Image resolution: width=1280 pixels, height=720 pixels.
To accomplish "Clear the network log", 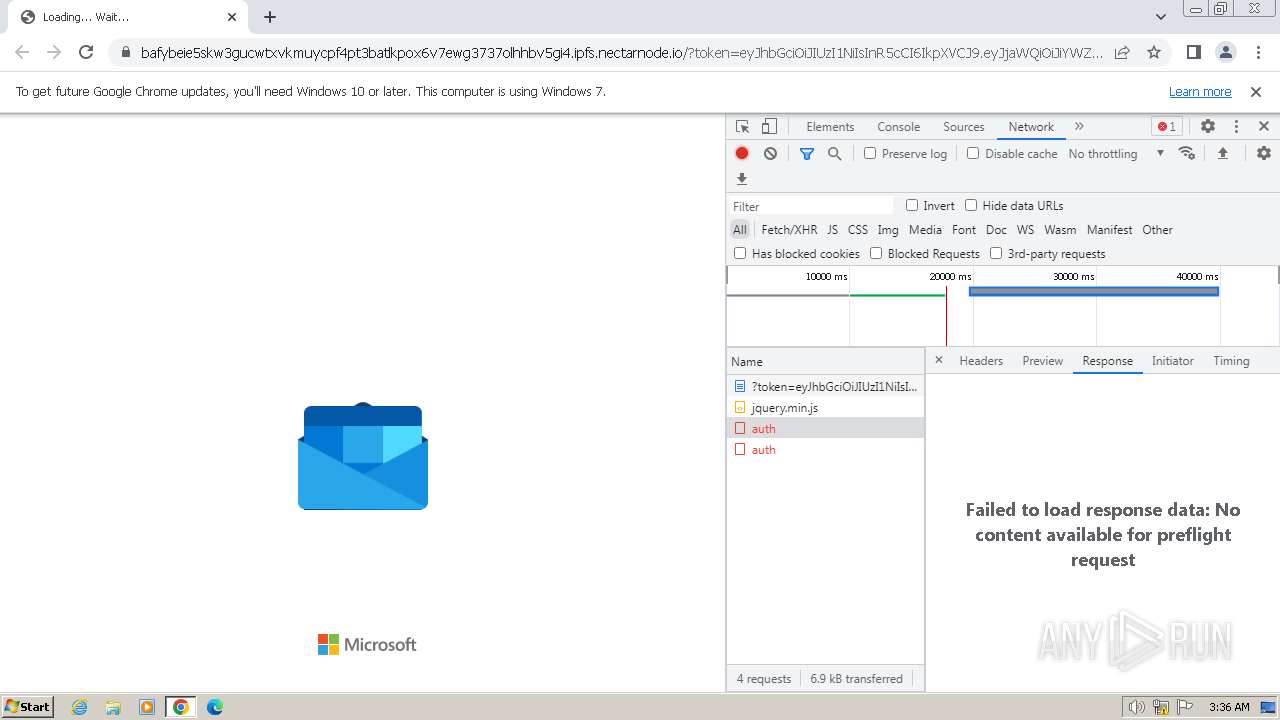I will (x=770, y=153).
